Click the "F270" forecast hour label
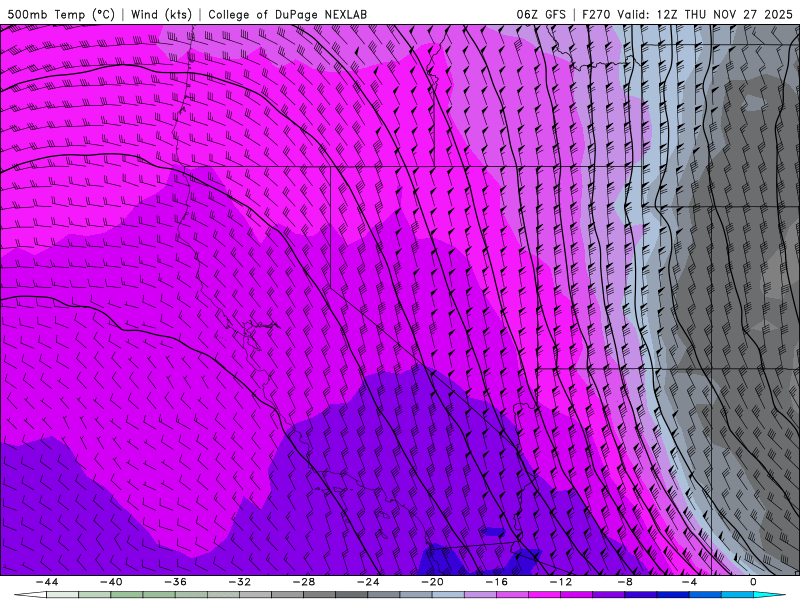Viewport: 800px width, 600px height. [x=596, y=15]
